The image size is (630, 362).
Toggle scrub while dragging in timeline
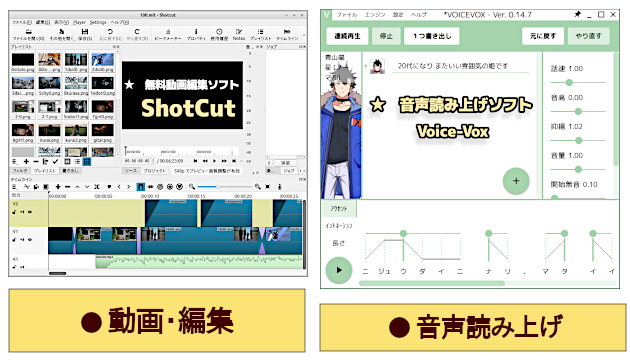click(151, 187)
